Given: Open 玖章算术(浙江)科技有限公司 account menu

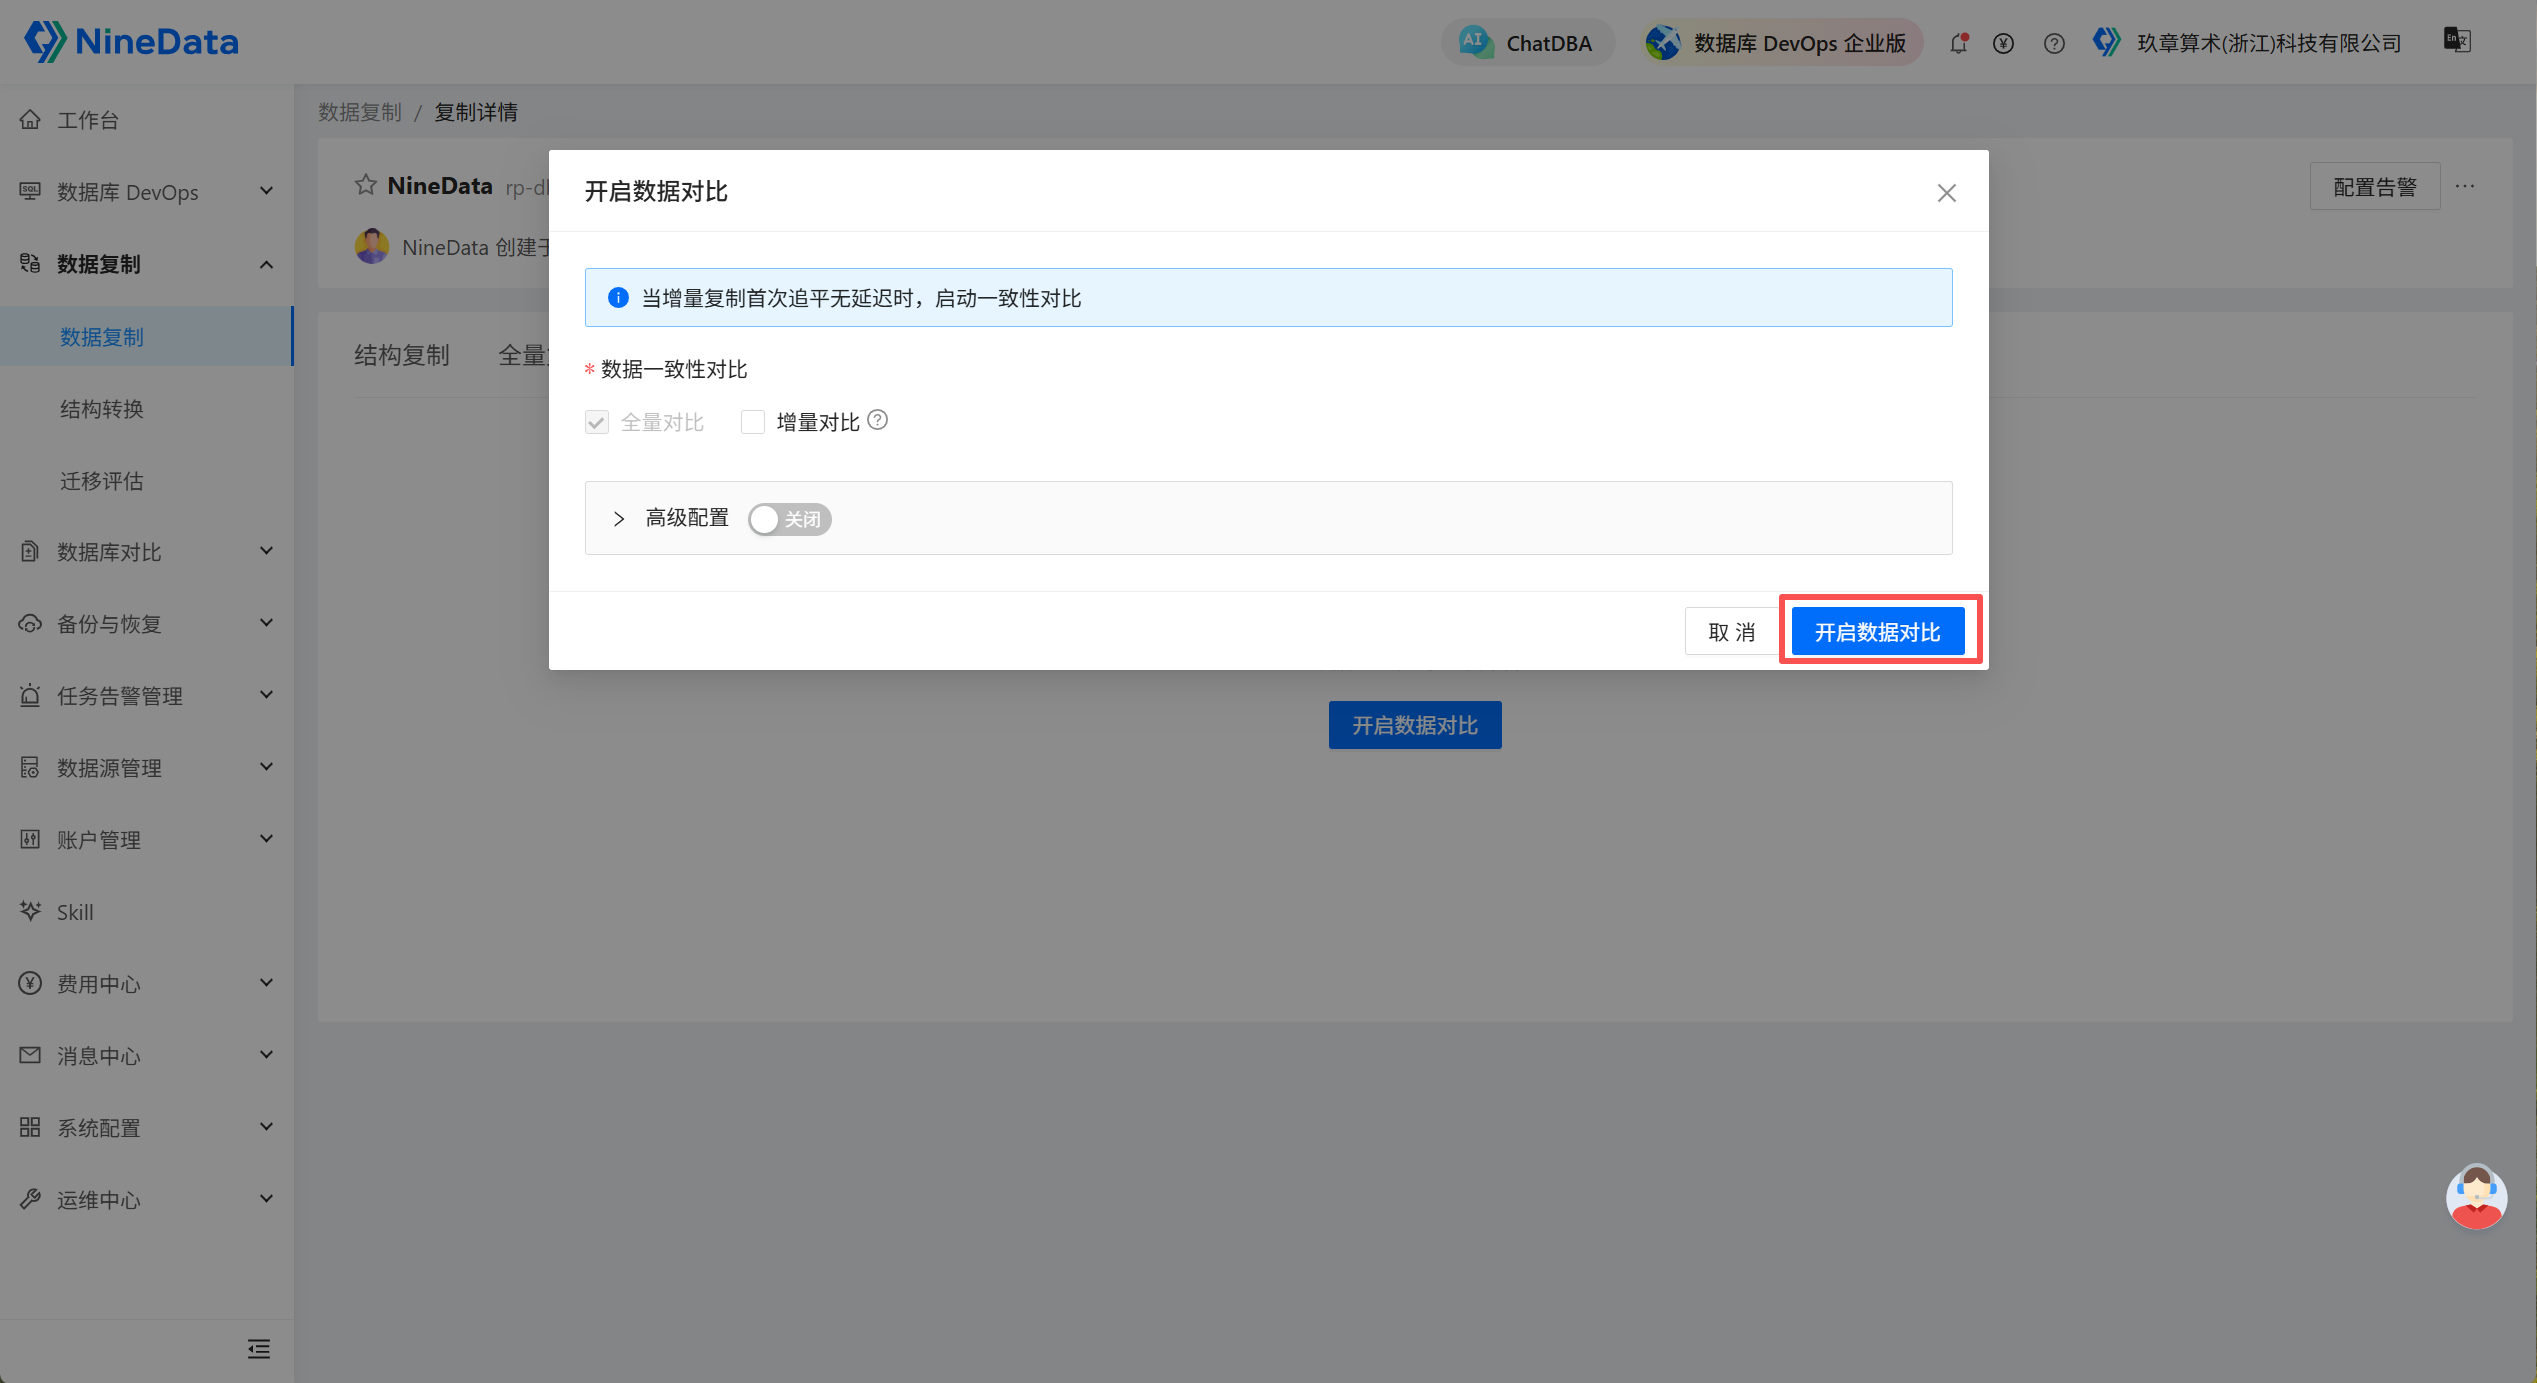Looking at the screenshot, I should point(2247,43).
